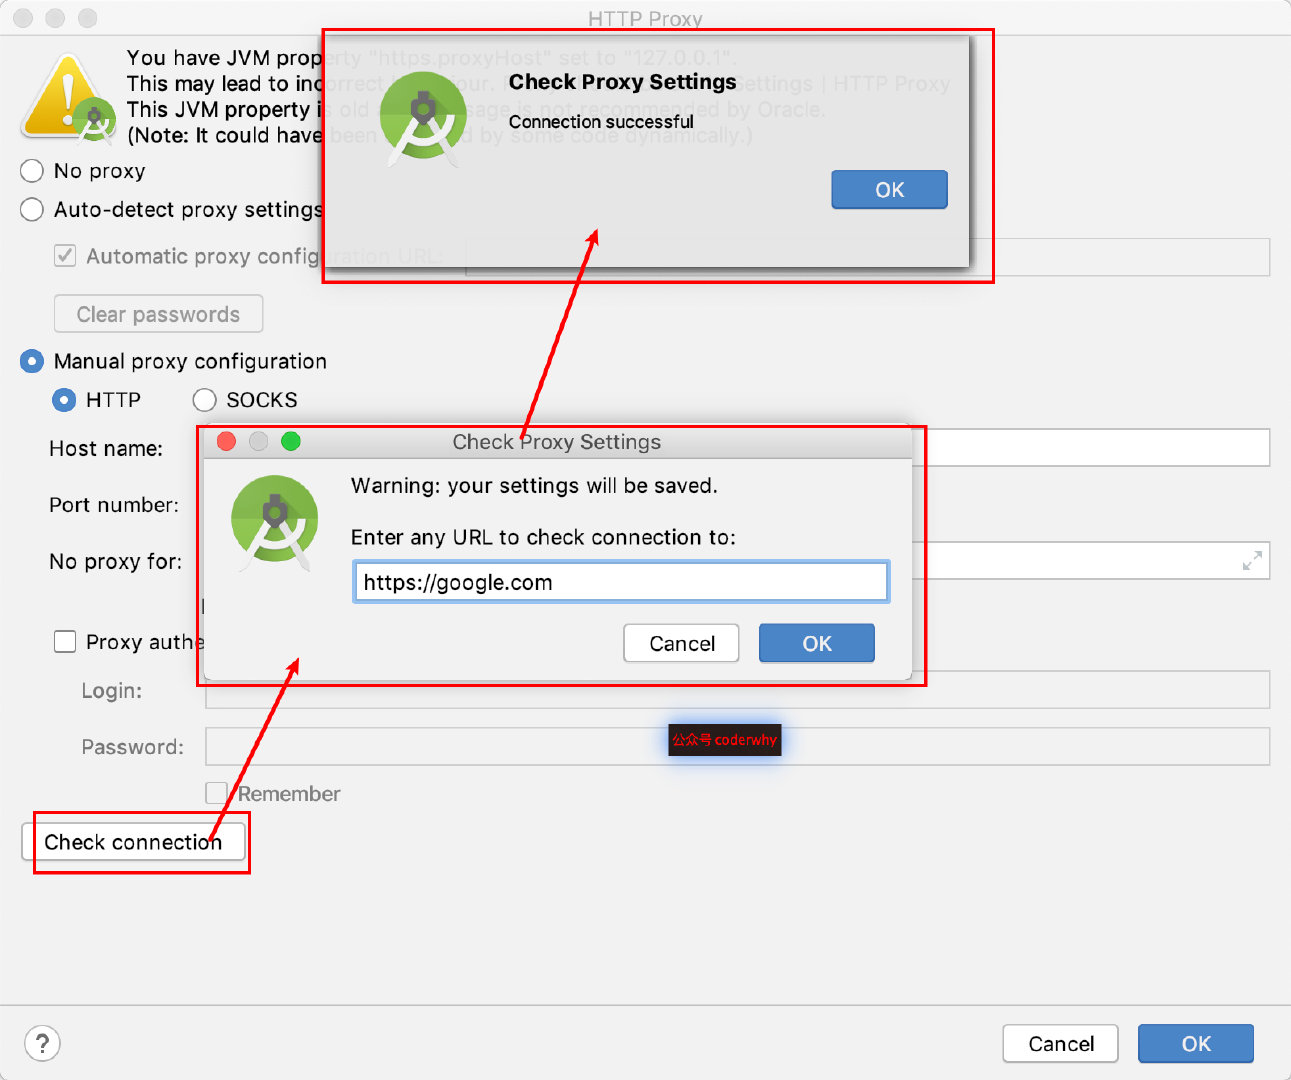
Task: Click the Android Studio icon beside the URL prompt
Action: point(274,522)
